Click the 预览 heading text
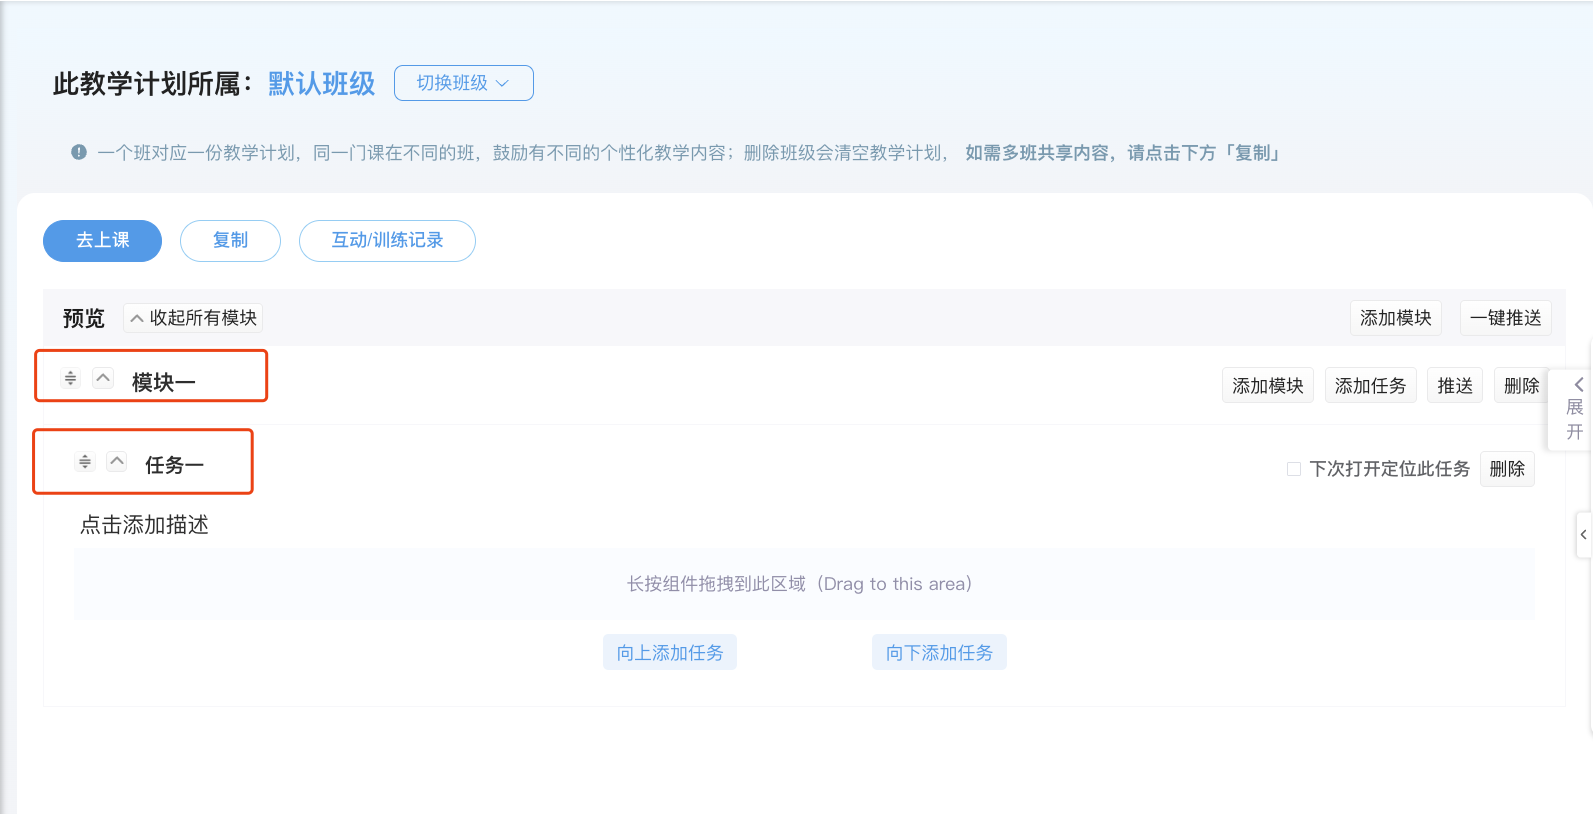 click(x=84, y=318)
